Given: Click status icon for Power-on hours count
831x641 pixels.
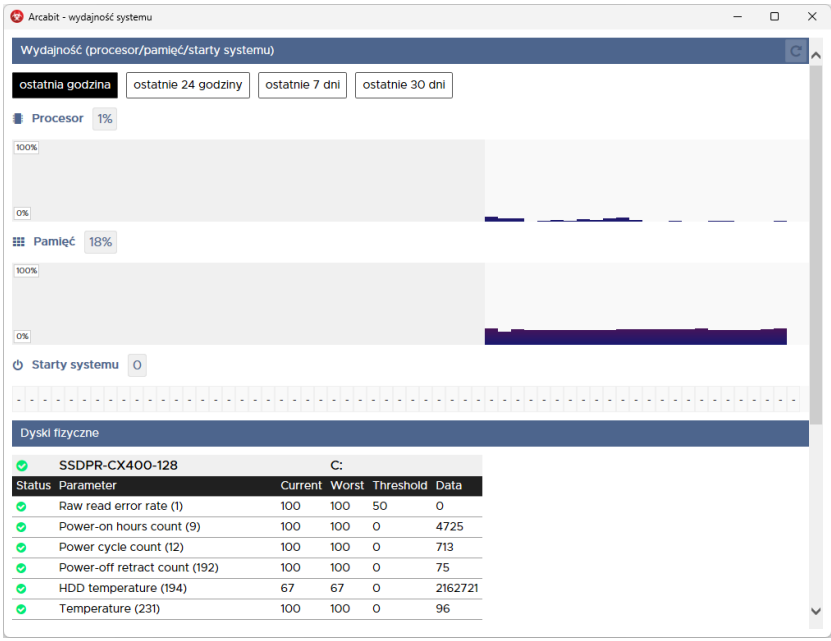Looking at the screenshot, I should pyautogui.click(x=21, y=527).
